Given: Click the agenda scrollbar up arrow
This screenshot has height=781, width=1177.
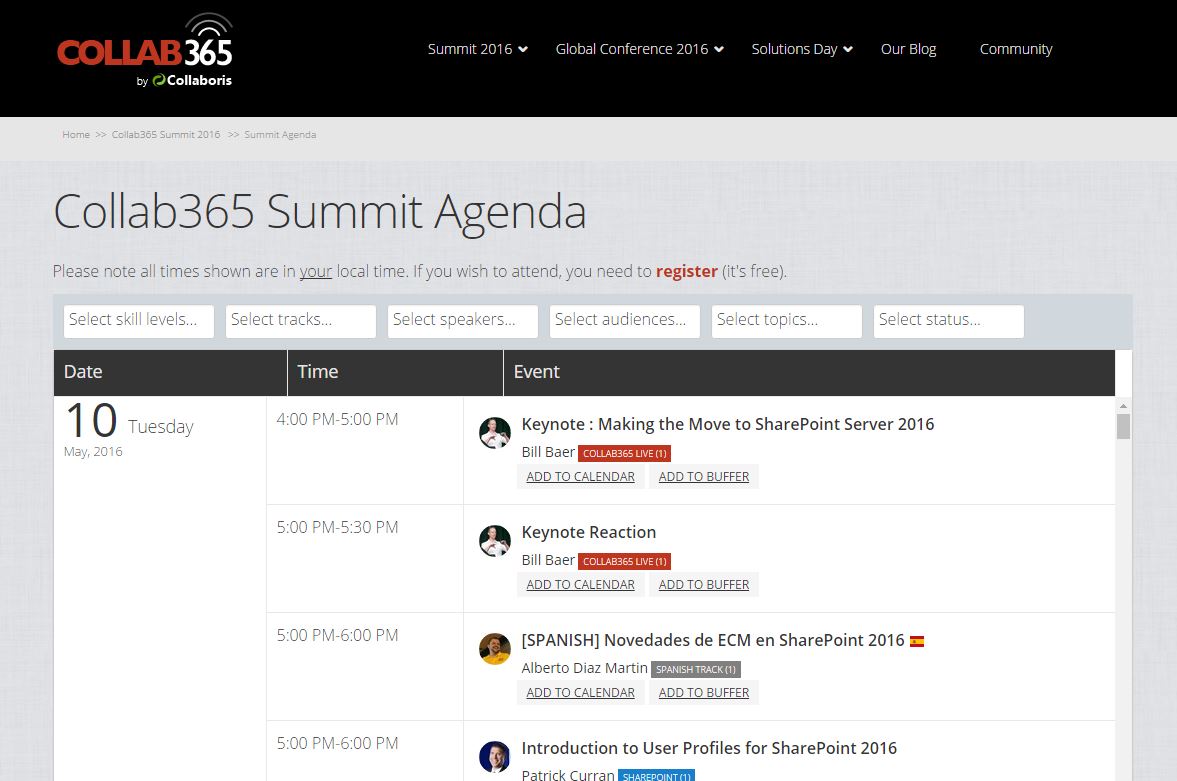Looking at the screenshot, I should (1123, 406).
